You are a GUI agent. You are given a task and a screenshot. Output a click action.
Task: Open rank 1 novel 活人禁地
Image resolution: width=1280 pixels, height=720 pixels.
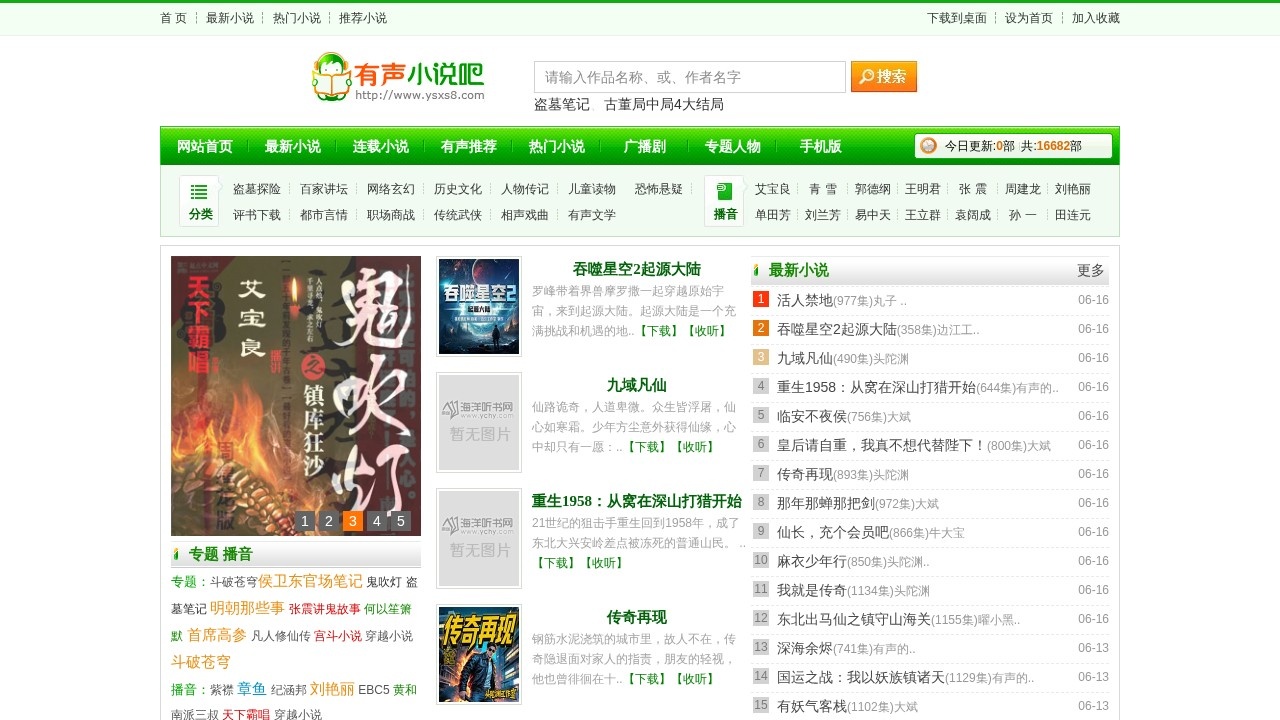pyautogui.click(x=804, y=300)
